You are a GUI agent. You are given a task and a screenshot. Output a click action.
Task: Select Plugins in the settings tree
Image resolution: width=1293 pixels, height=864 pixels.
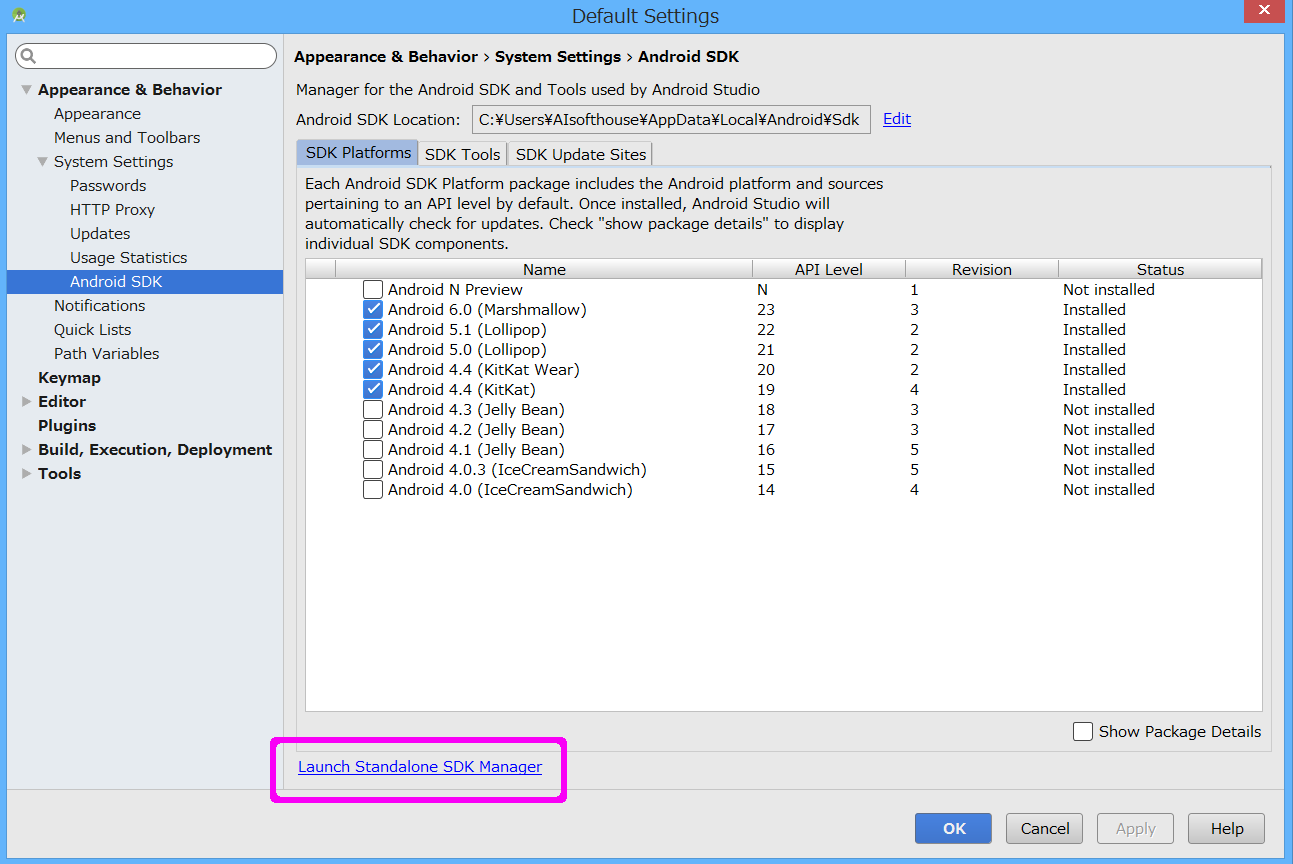67,426
